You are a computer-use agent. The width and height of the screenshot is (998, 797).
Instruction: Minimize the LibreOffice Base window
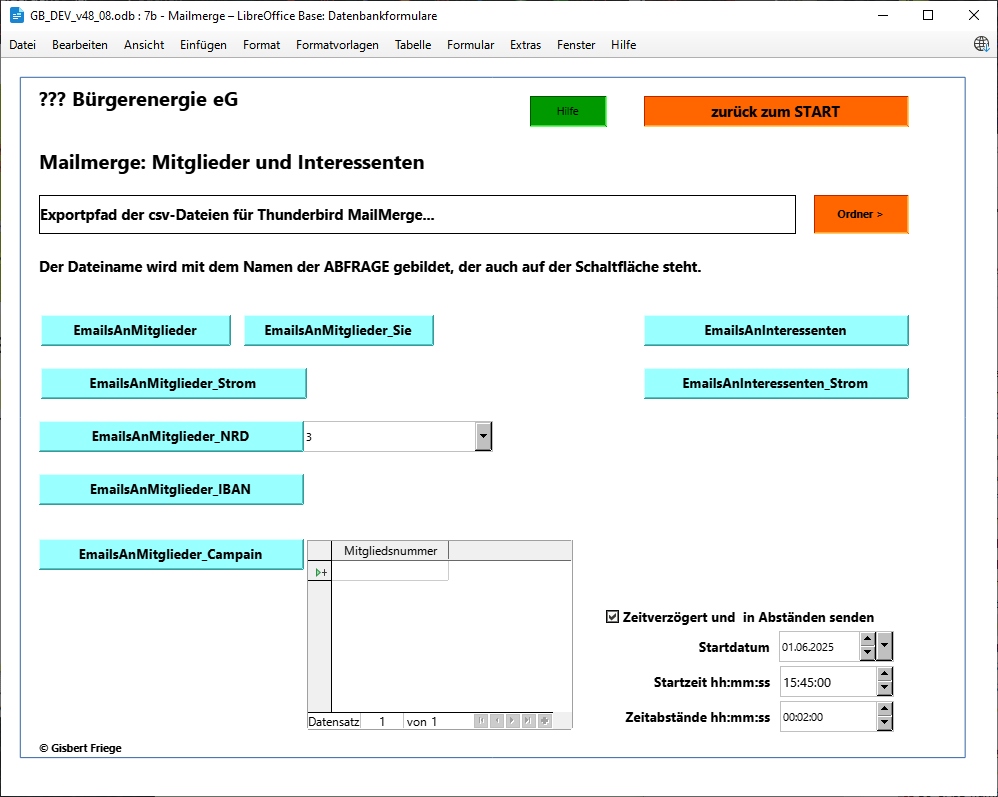pos(883,15)
